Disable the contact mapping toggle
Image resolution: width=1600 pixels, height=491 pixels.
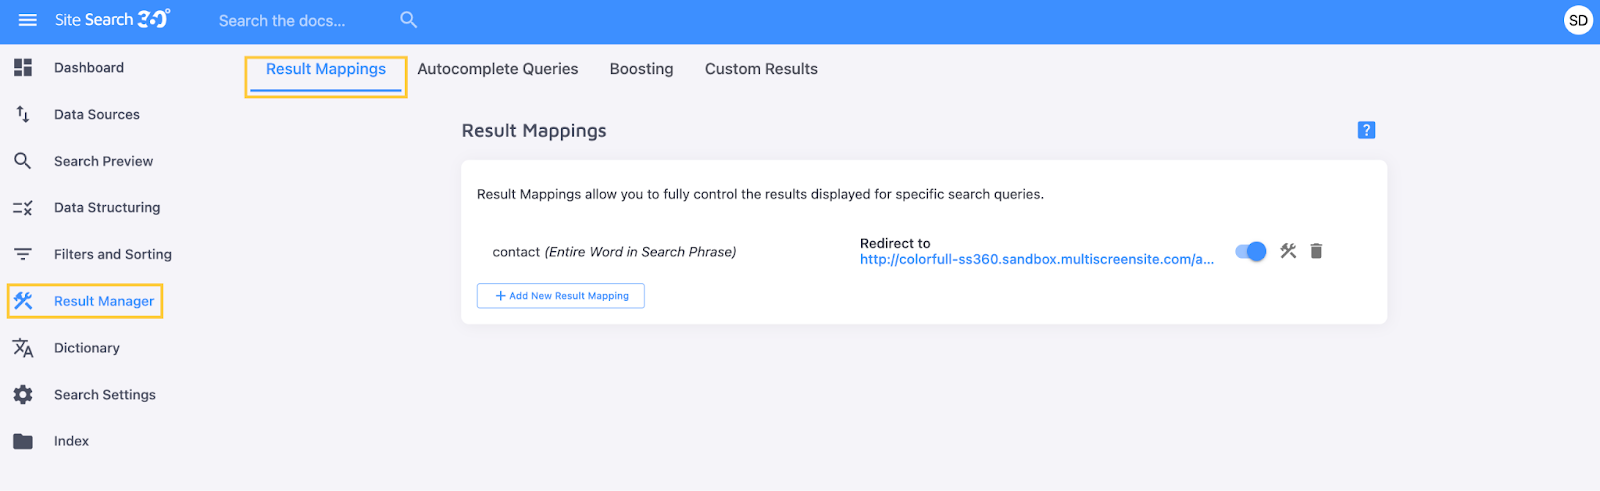[1251, 251]
